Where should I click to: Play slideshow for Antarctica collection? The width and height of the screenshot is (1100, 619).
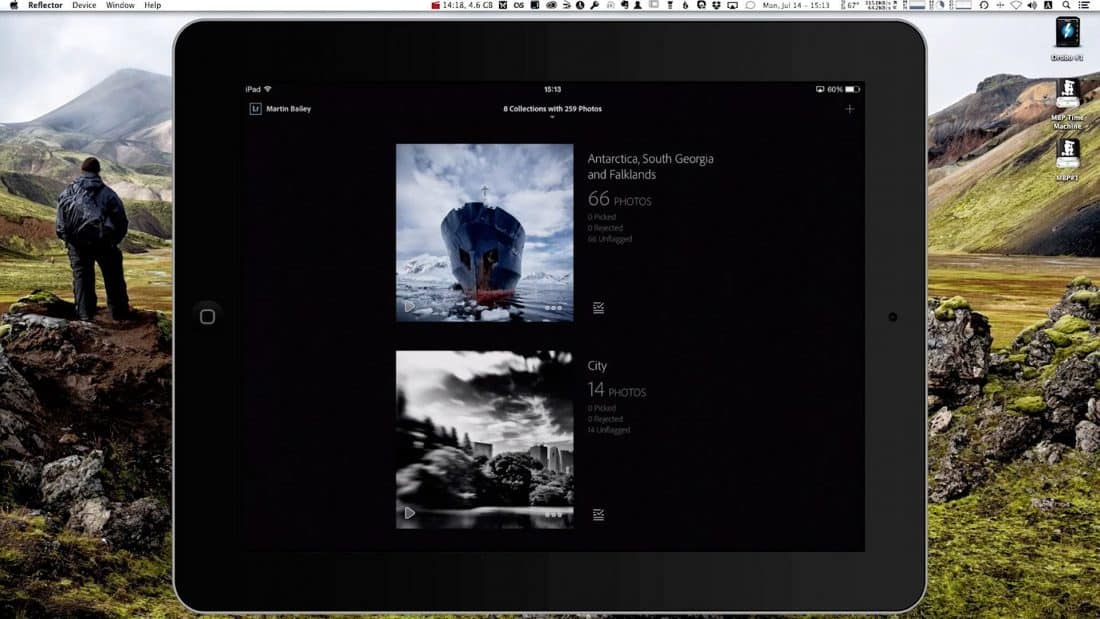pos(409,307)
